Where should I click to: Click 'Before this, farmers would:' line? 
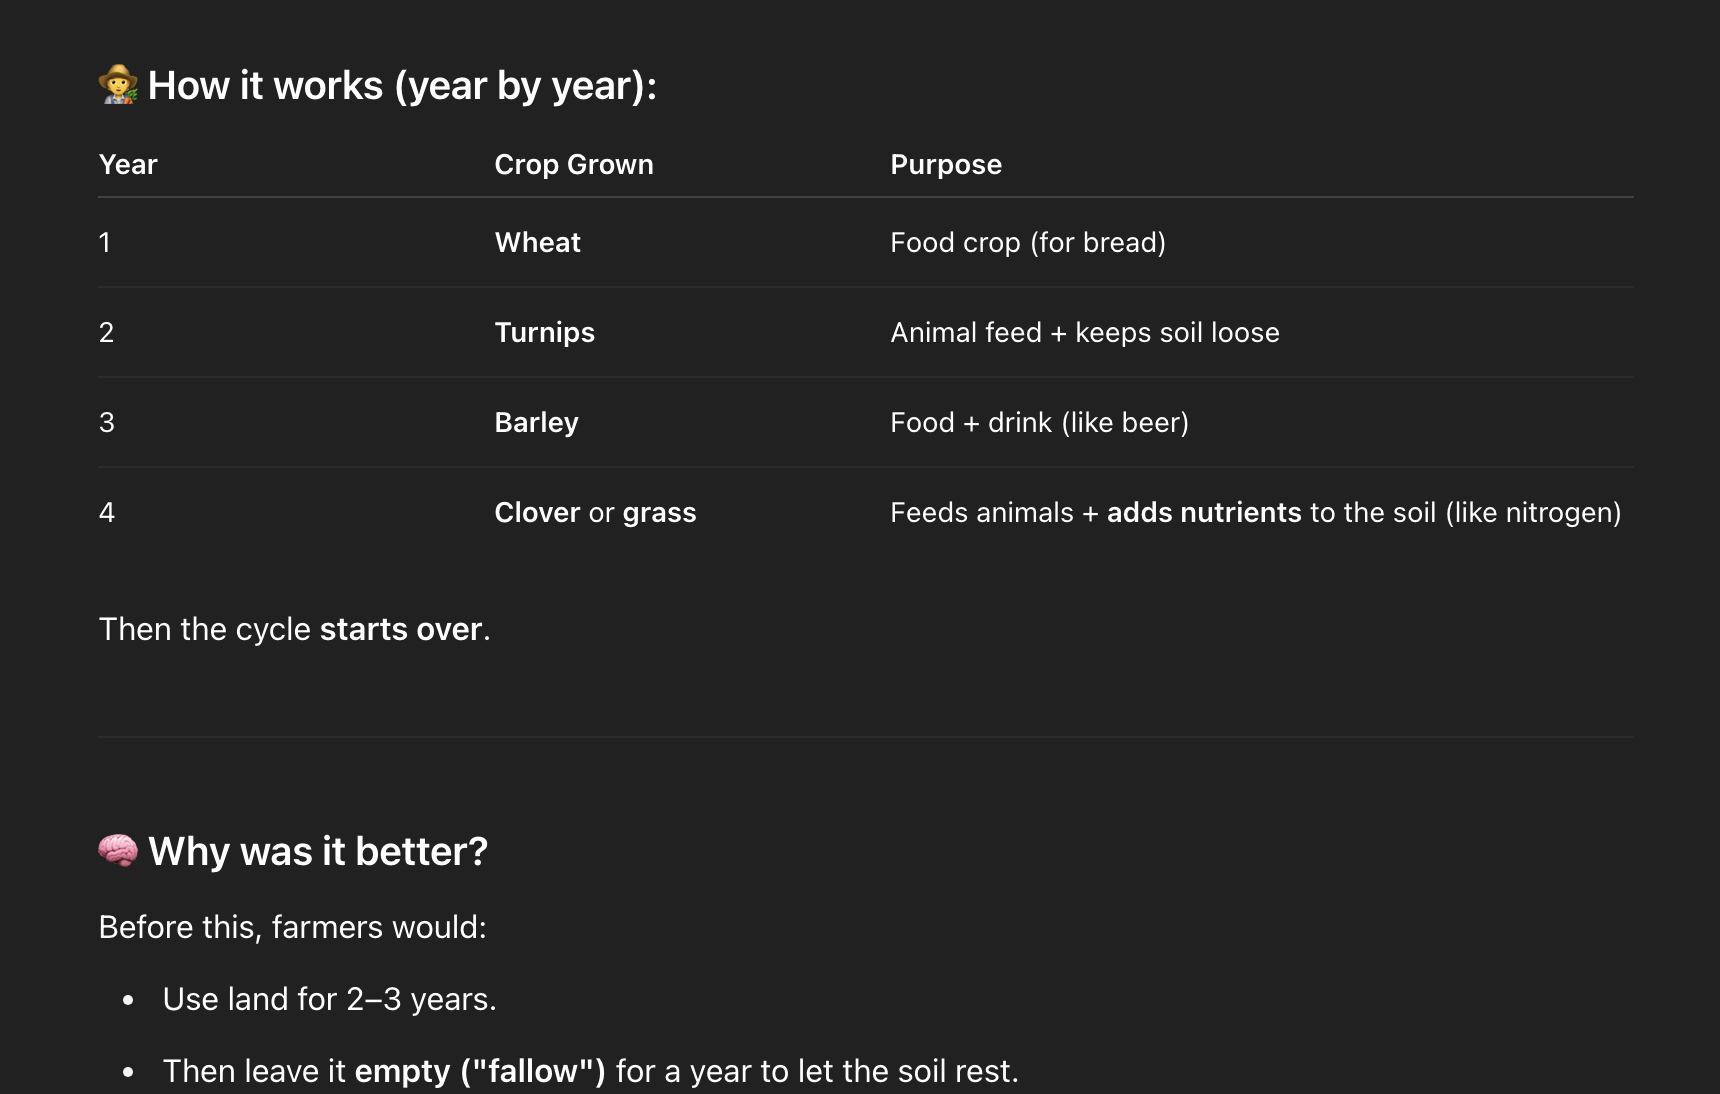point(293,927)
